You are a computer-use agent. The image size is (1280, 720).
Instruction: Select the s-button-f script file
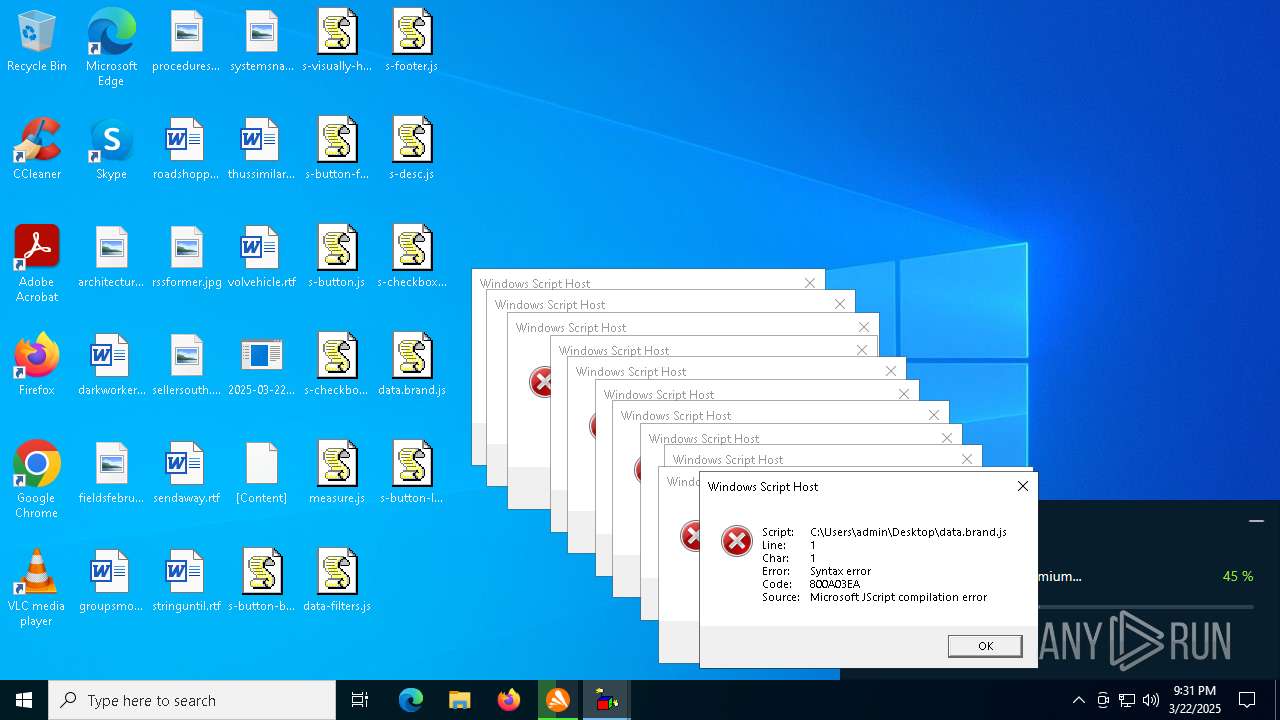[x=337, y=149]
